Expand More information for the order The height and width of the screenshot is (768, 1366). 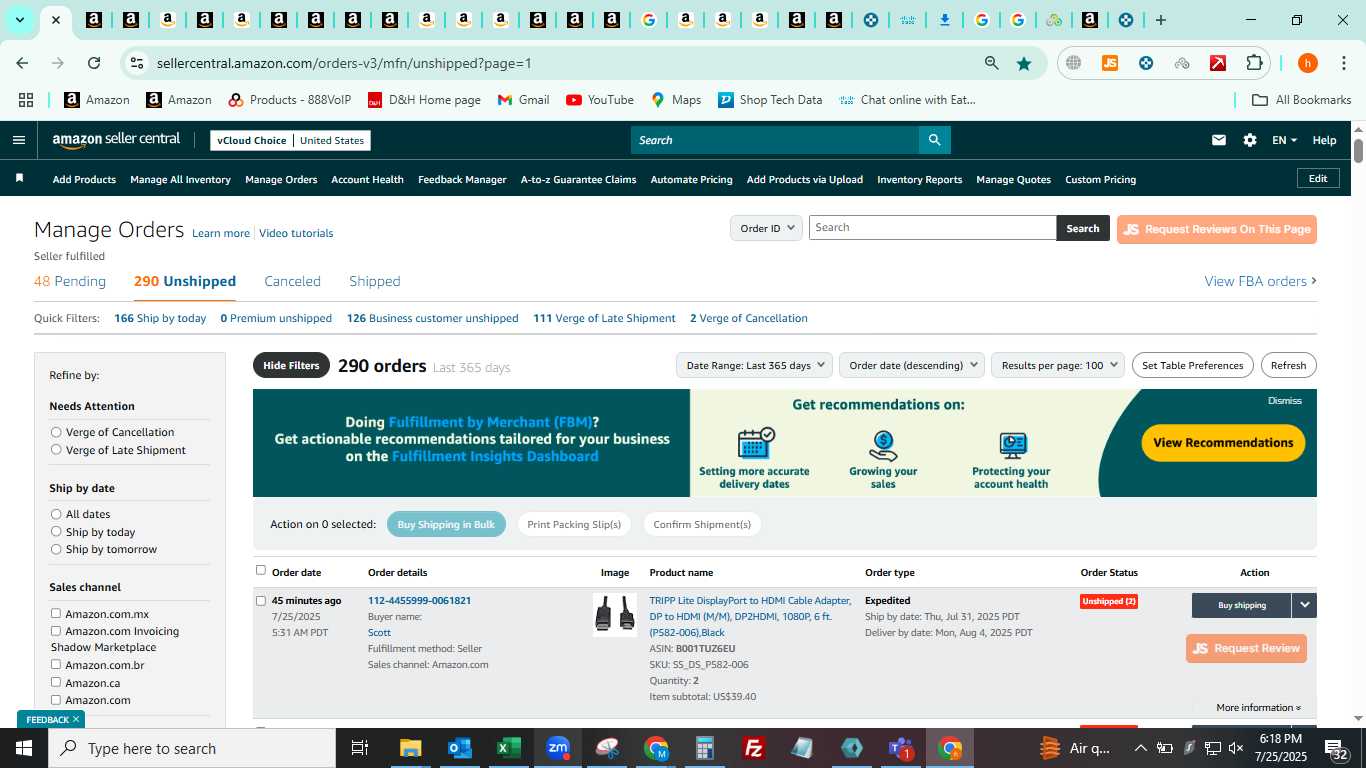[1258, 707]
